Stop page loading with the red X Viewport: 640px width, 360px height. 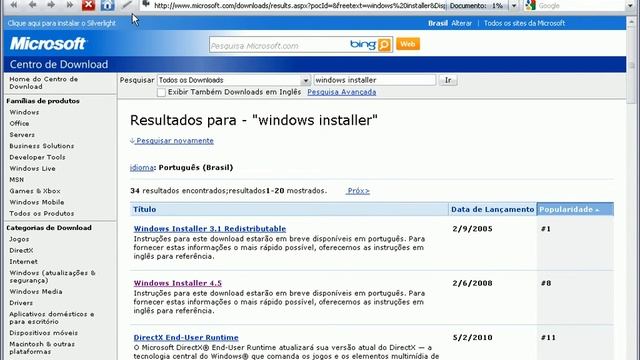(x=88, y=5)
